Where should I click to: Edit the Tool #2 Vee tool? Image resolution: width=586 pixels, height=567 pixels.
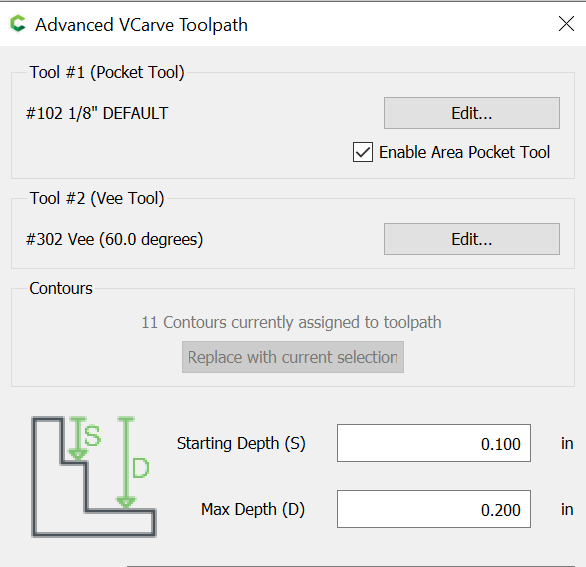[472, 239]
